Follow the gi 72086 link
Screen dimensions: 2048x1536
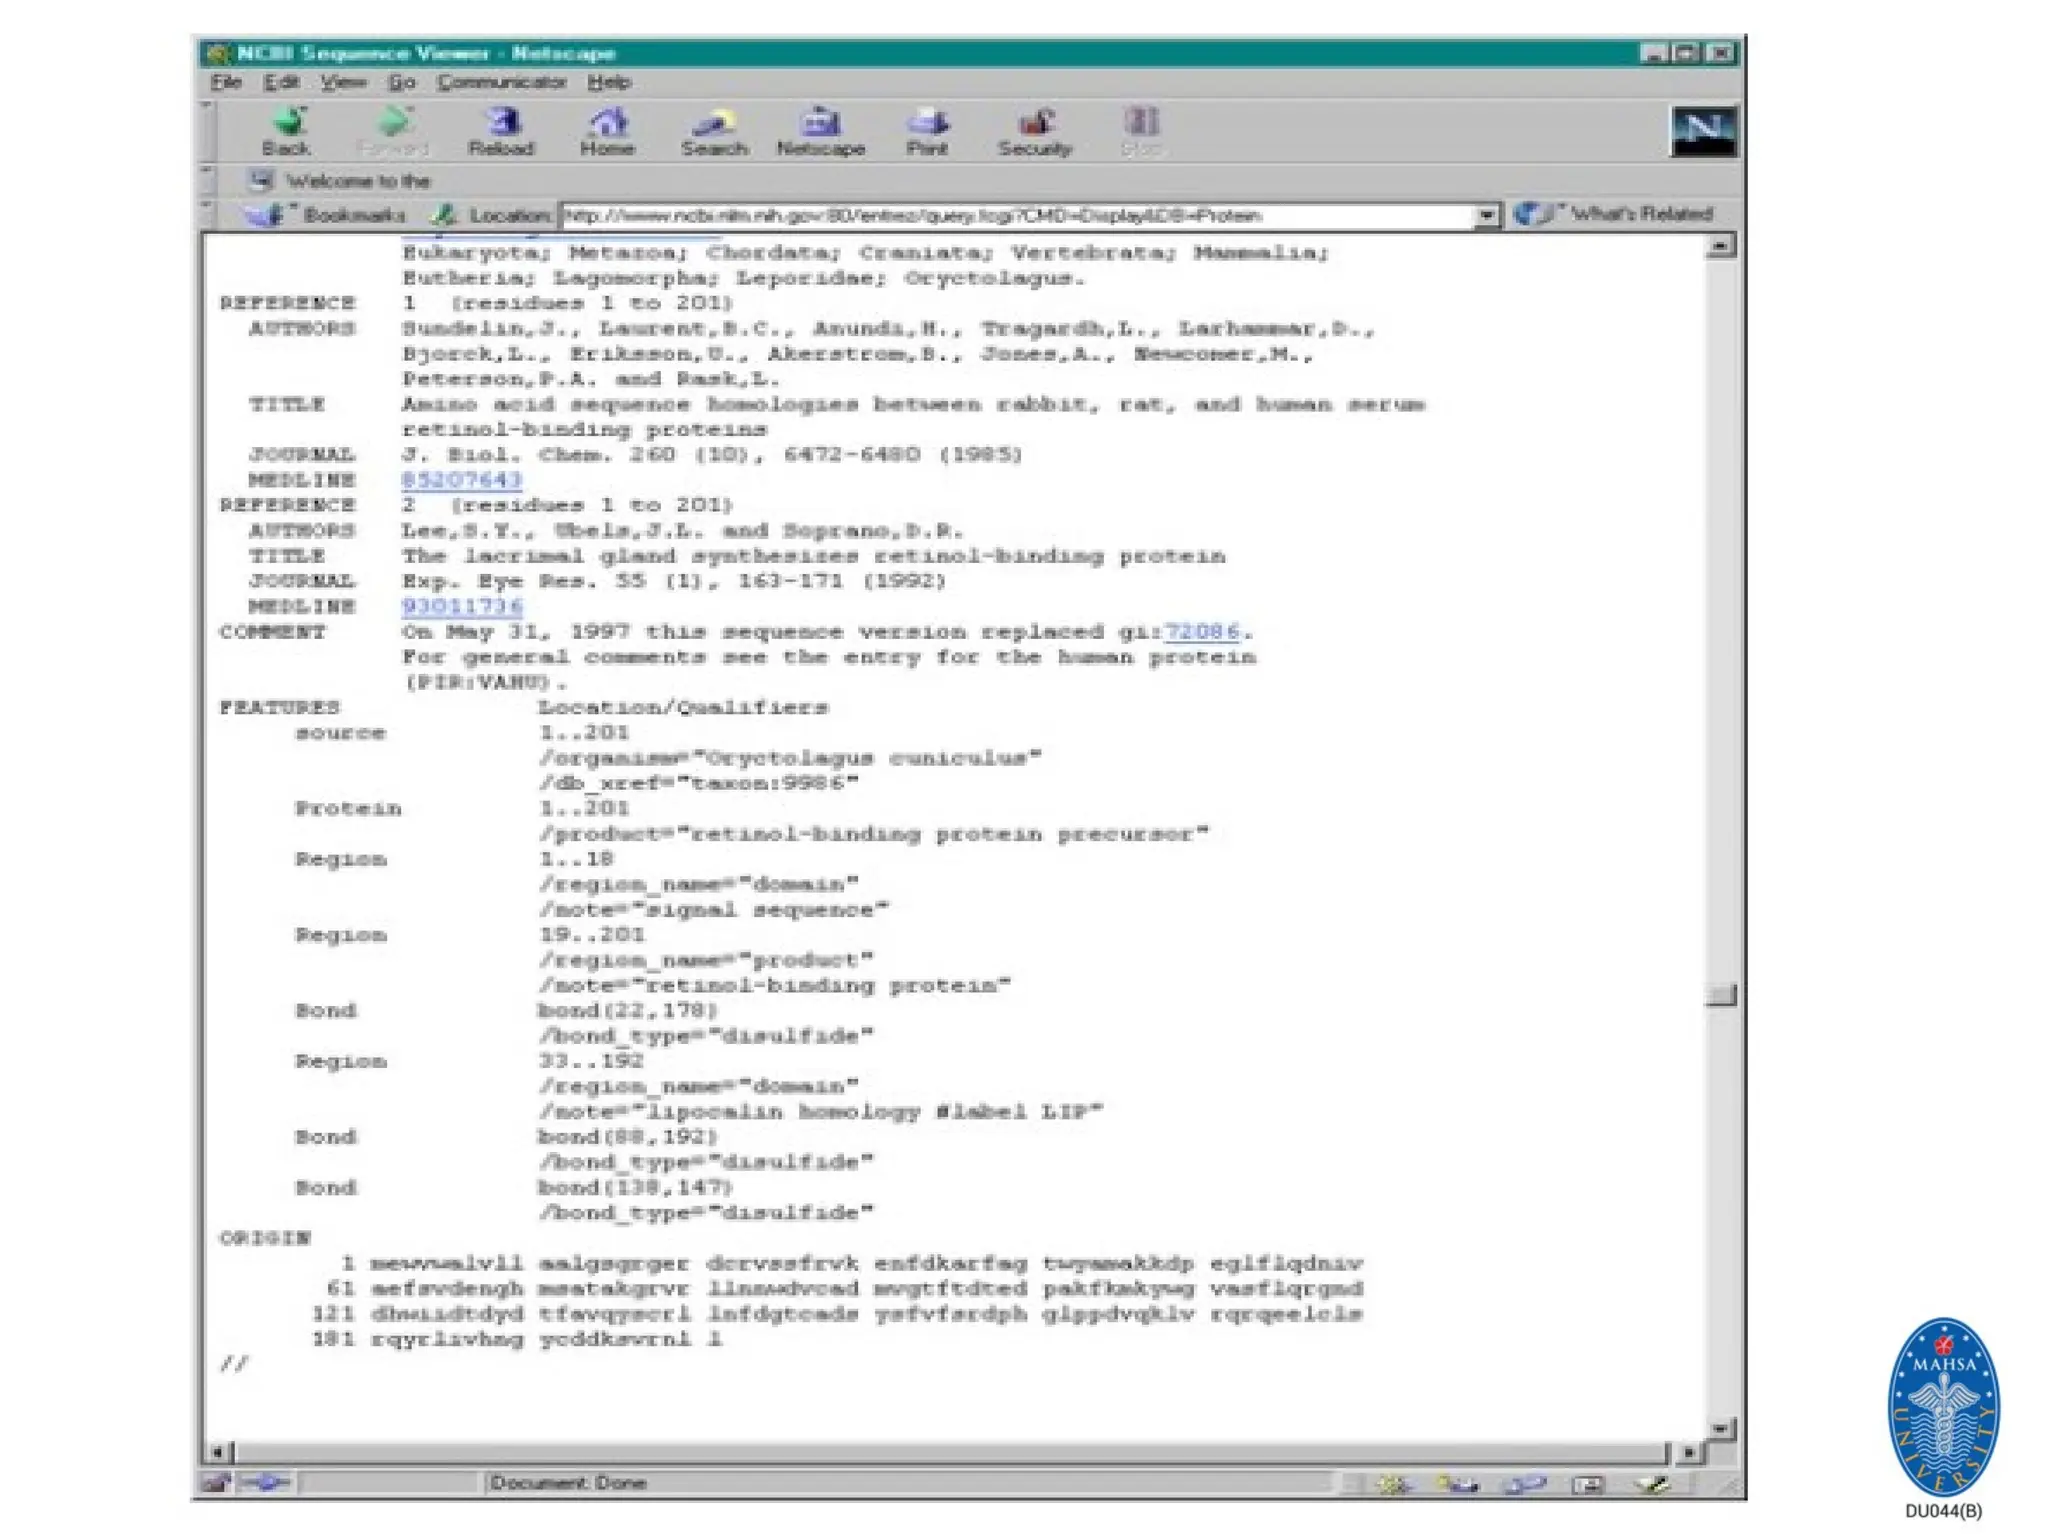pyautogui.click(x=1202, y=632)
